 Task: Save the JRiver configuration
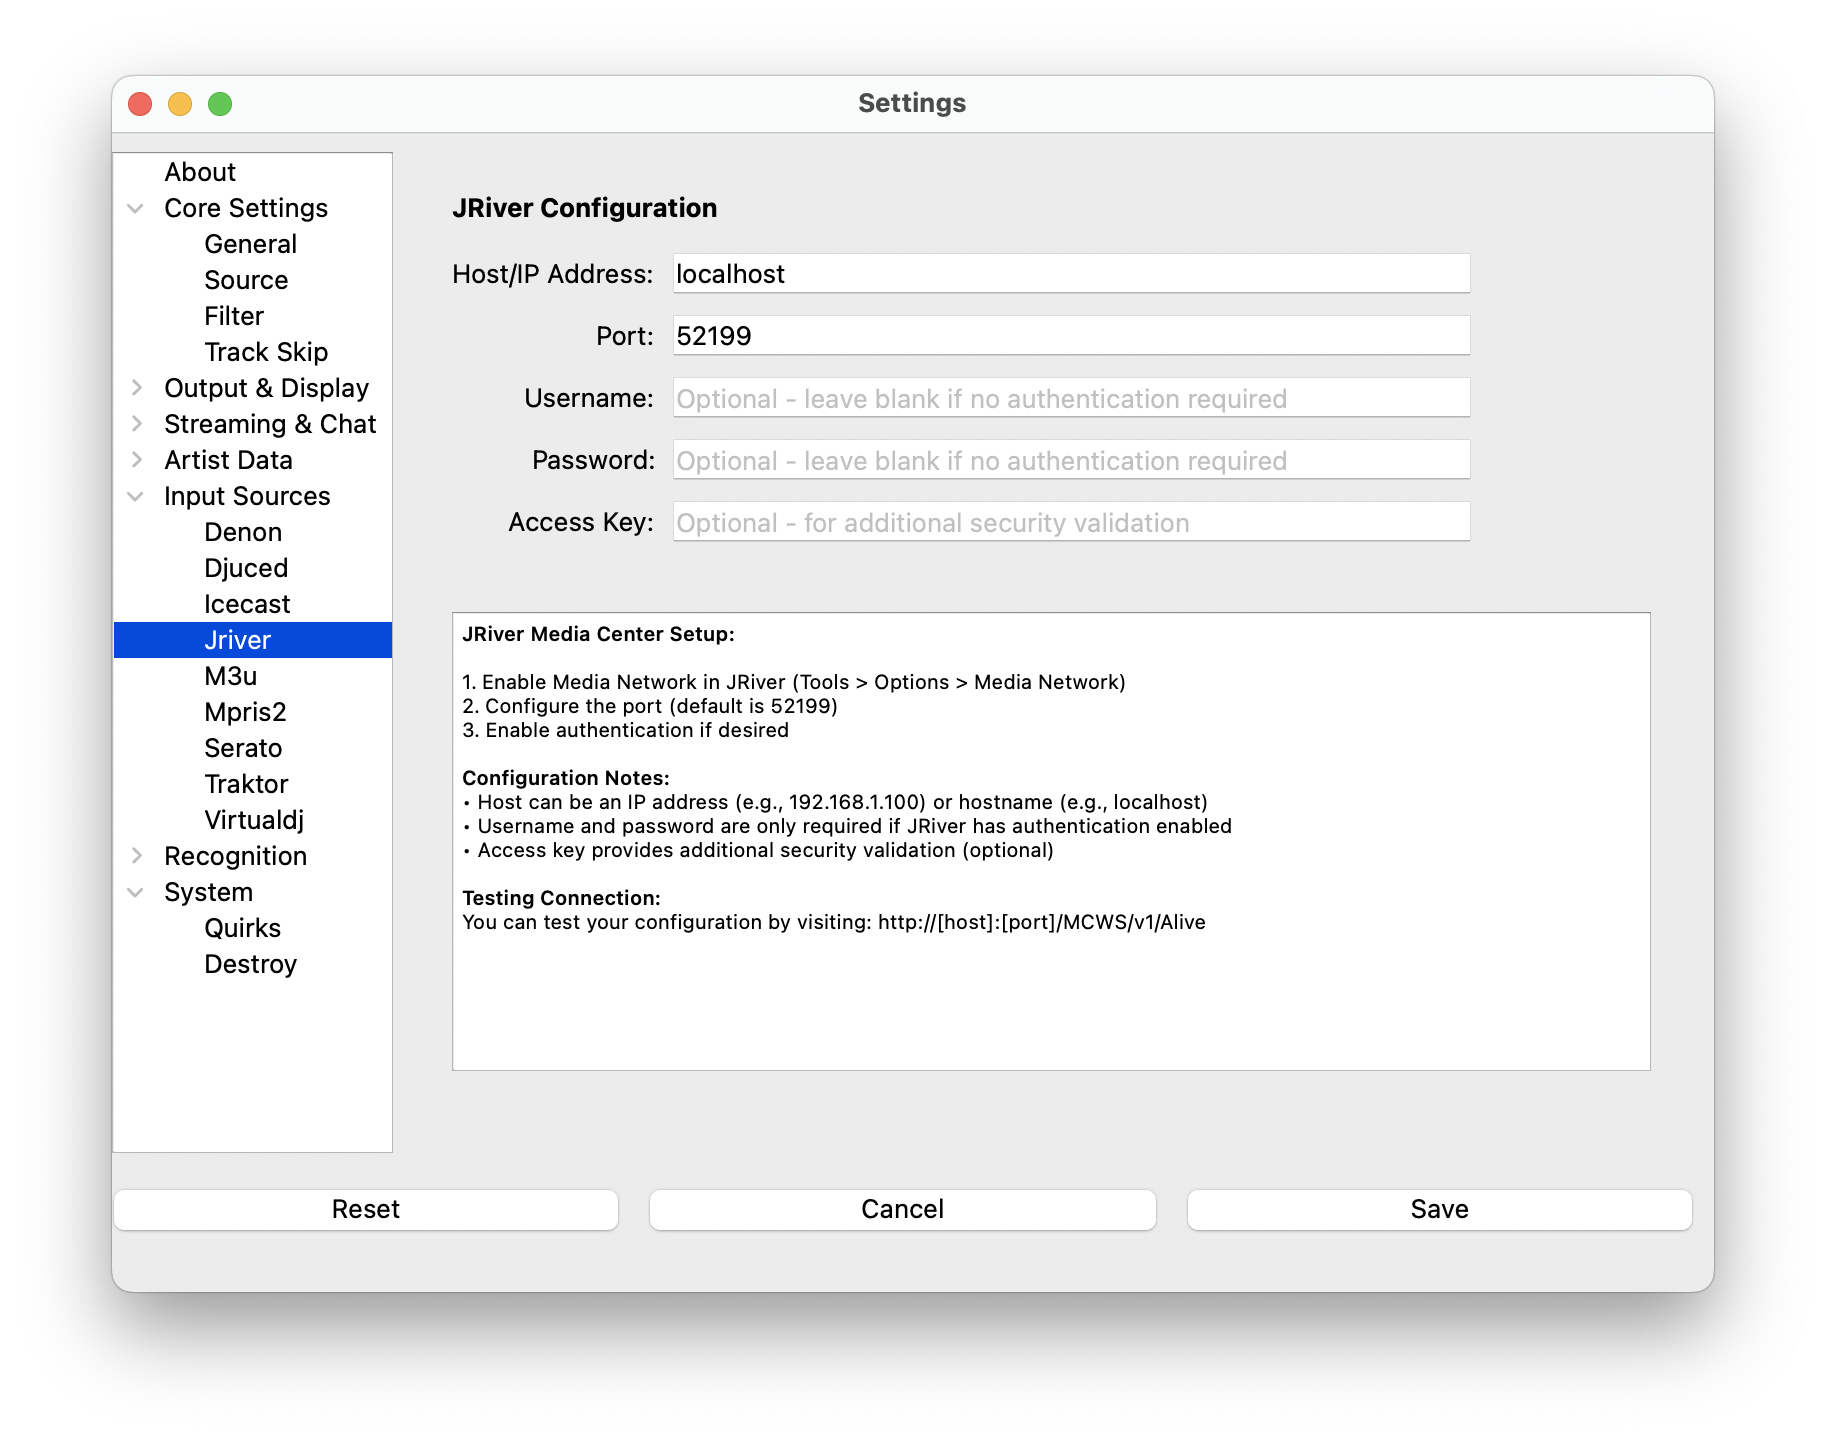(1438, 1209)
